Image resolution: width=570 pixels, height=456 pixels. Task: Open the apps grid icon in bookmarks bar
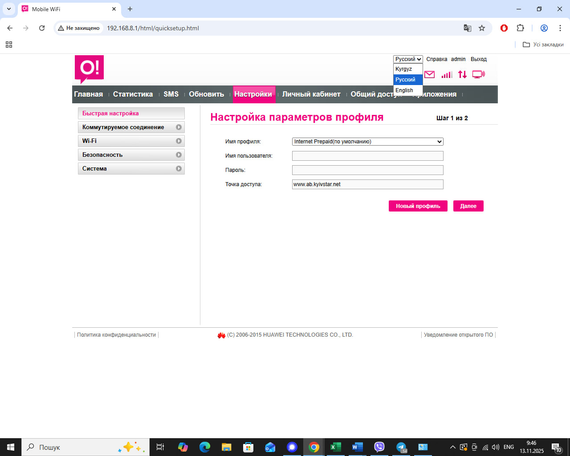[x=9, y=44]
